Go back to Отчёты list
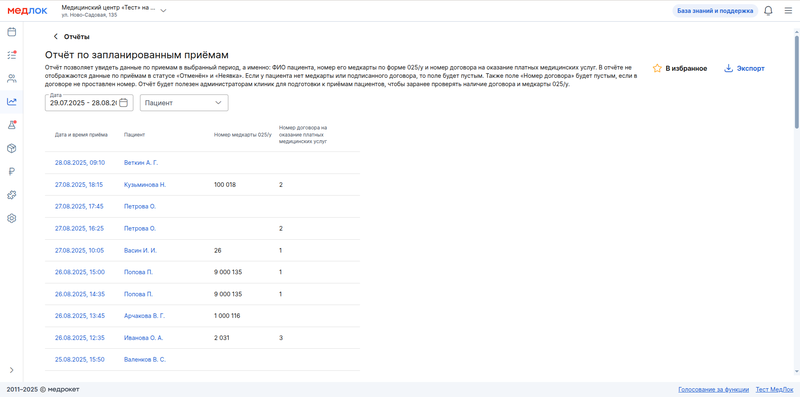The width and height of the screenshot is (800, 397). tap(71, 37)
